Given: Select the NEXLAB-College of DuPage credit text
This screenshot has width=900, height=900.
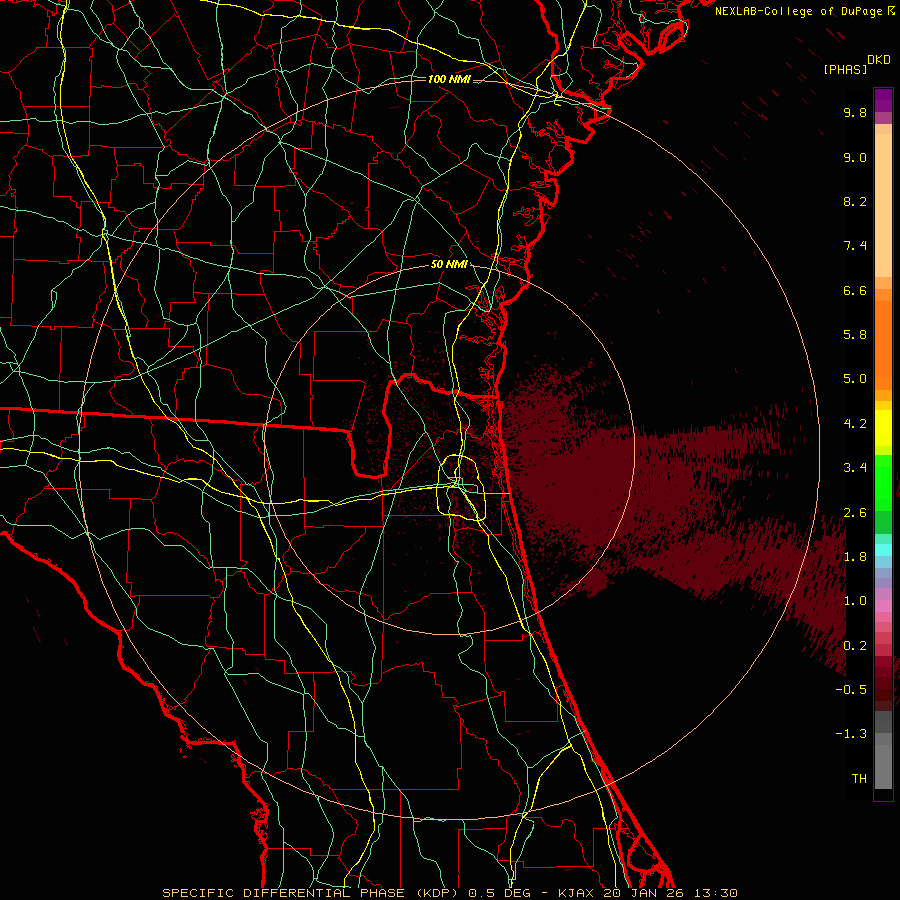Looking at the screenshot, I should coord(798,11).
